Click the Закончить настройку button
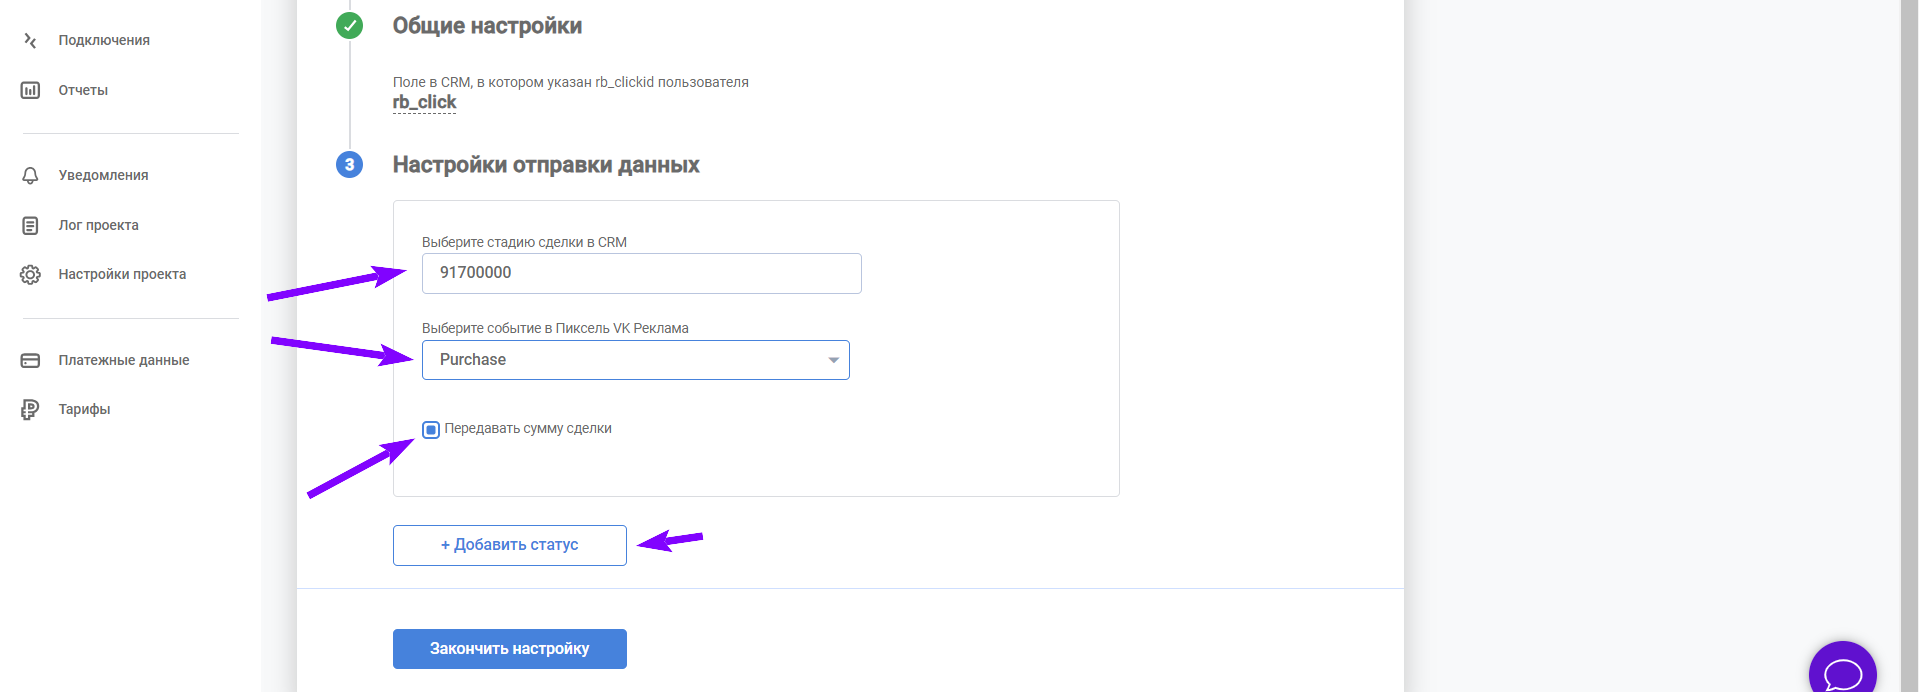 [510, 649]
